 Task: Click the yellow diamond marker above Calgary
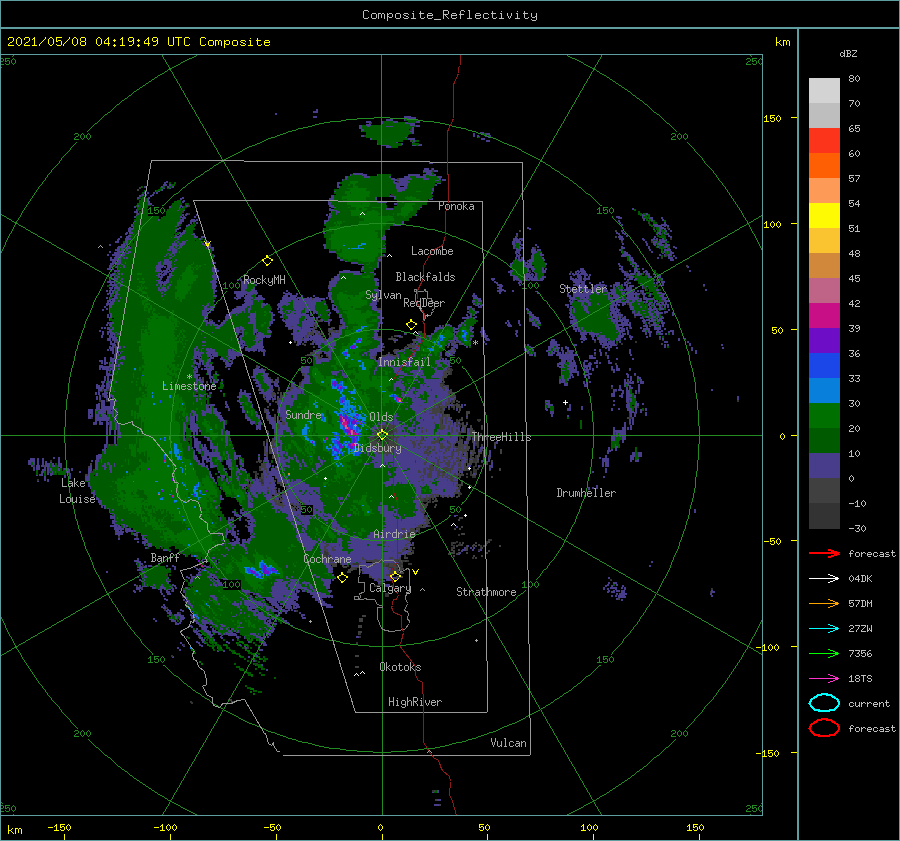pos(395,576)
